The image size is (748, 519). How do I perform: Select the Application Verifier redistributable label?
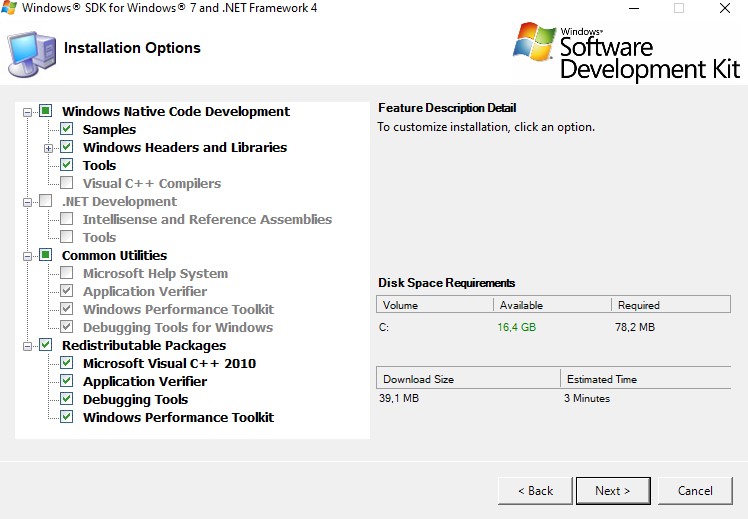pyautogui.click(x=145, y=382)
